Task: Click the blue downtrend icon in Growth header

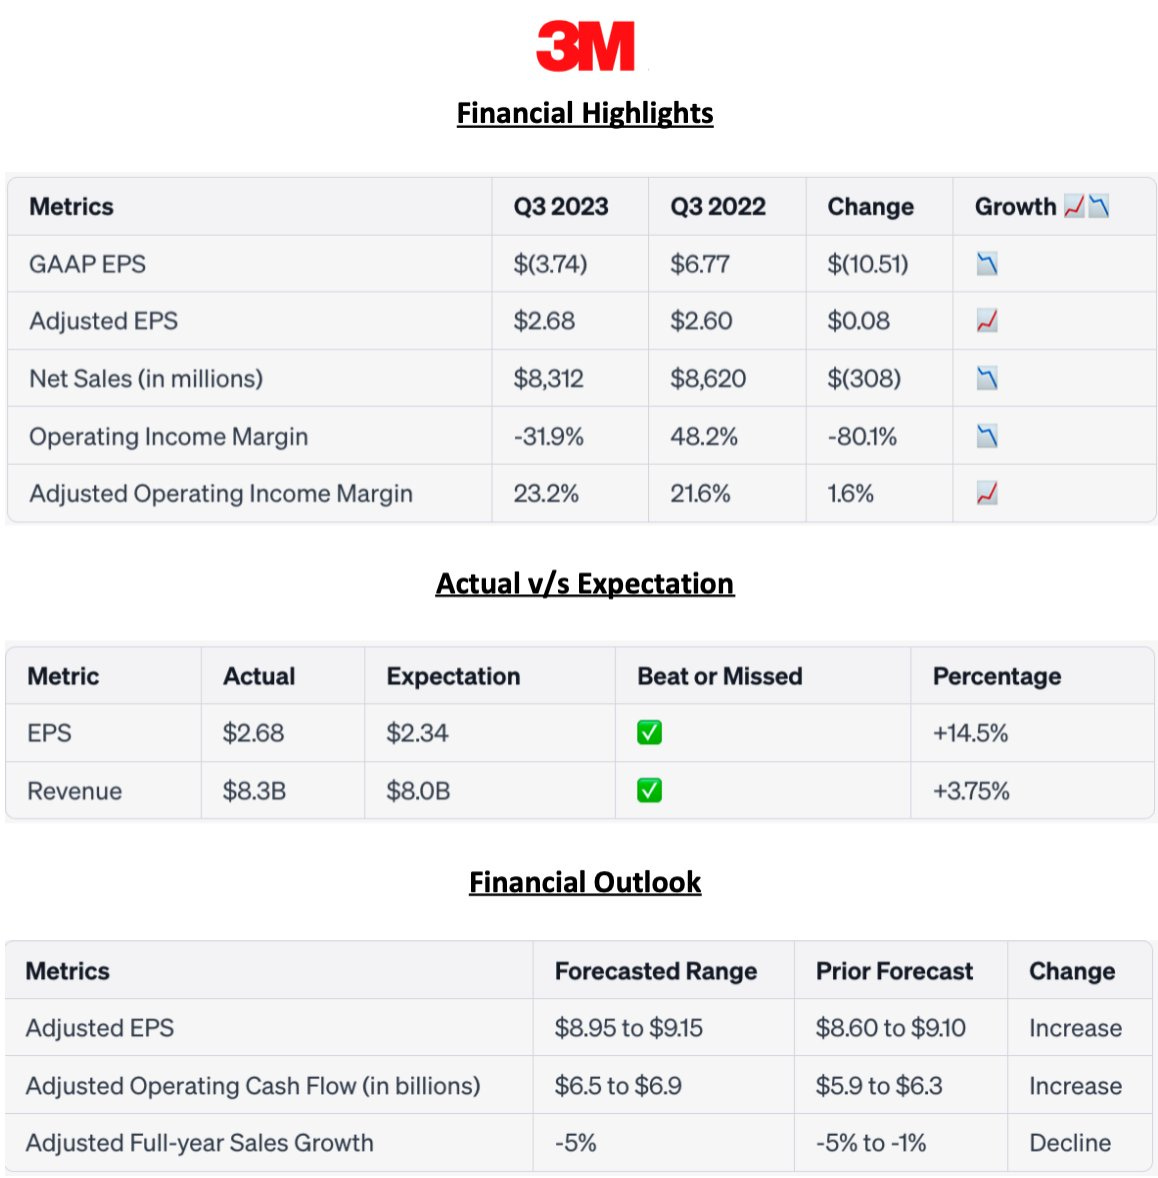Action: pyautogui.click(x=1098, y=207)
